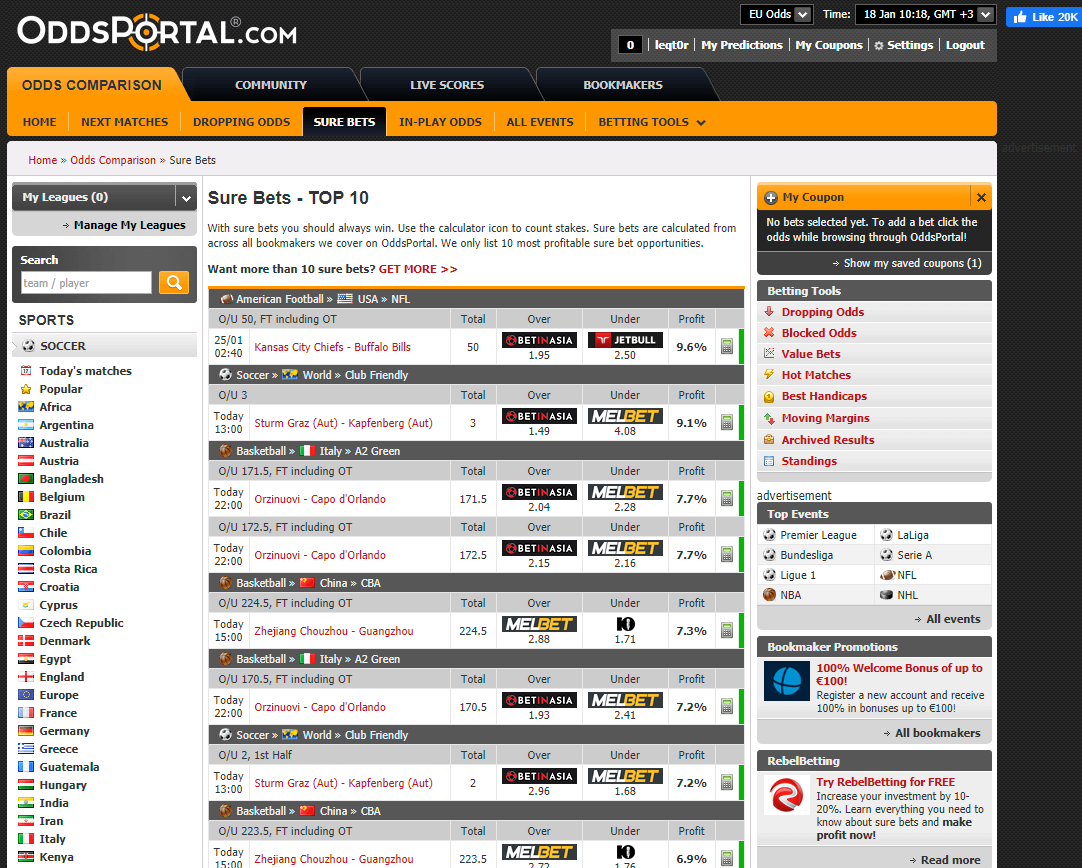Open the EU Odds format dropdown

click(x=768, y=14)
